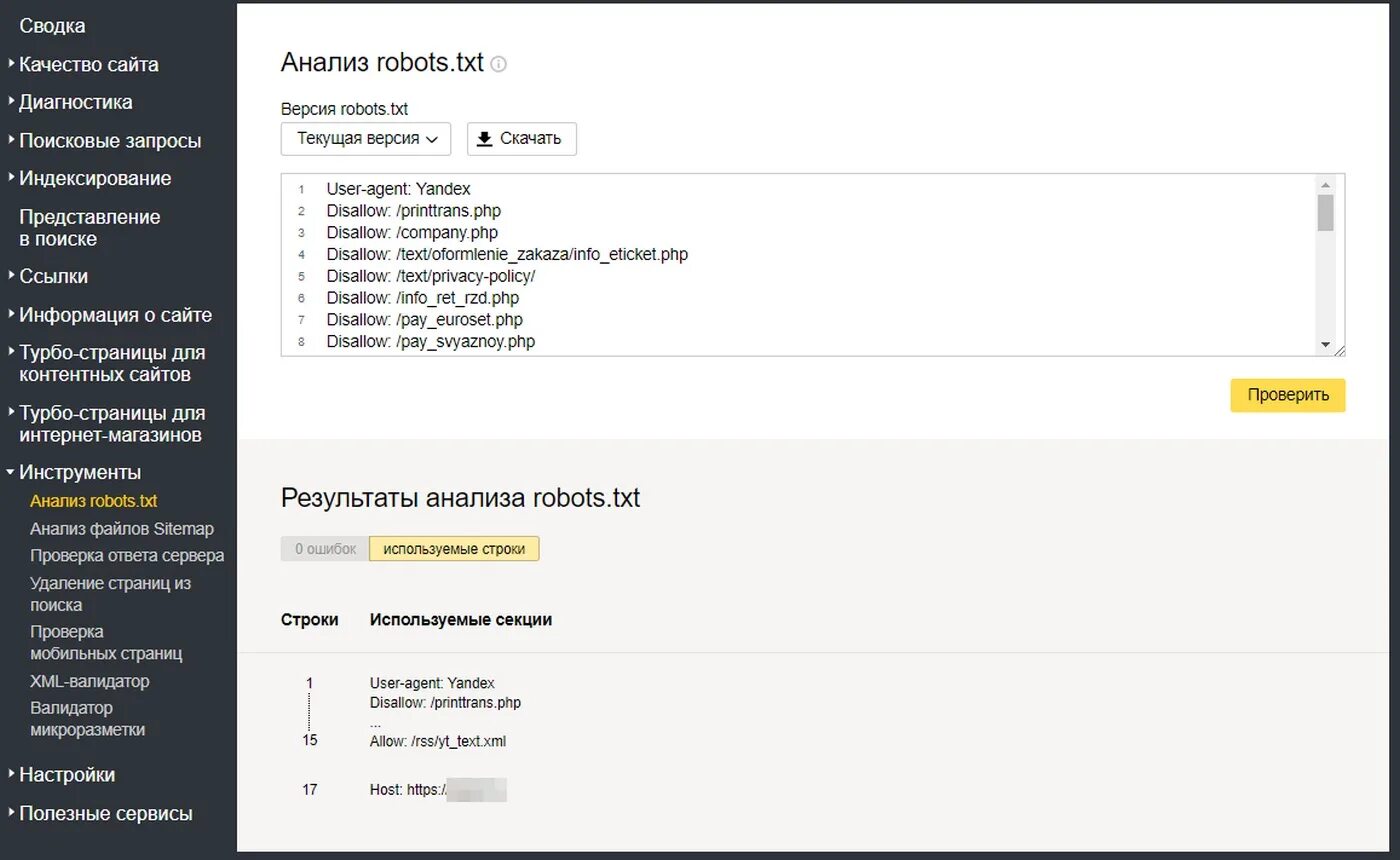Viewport: 1400px width, 860px height.
Task: Collapse the Инструменты section
Action: (79, 472)
